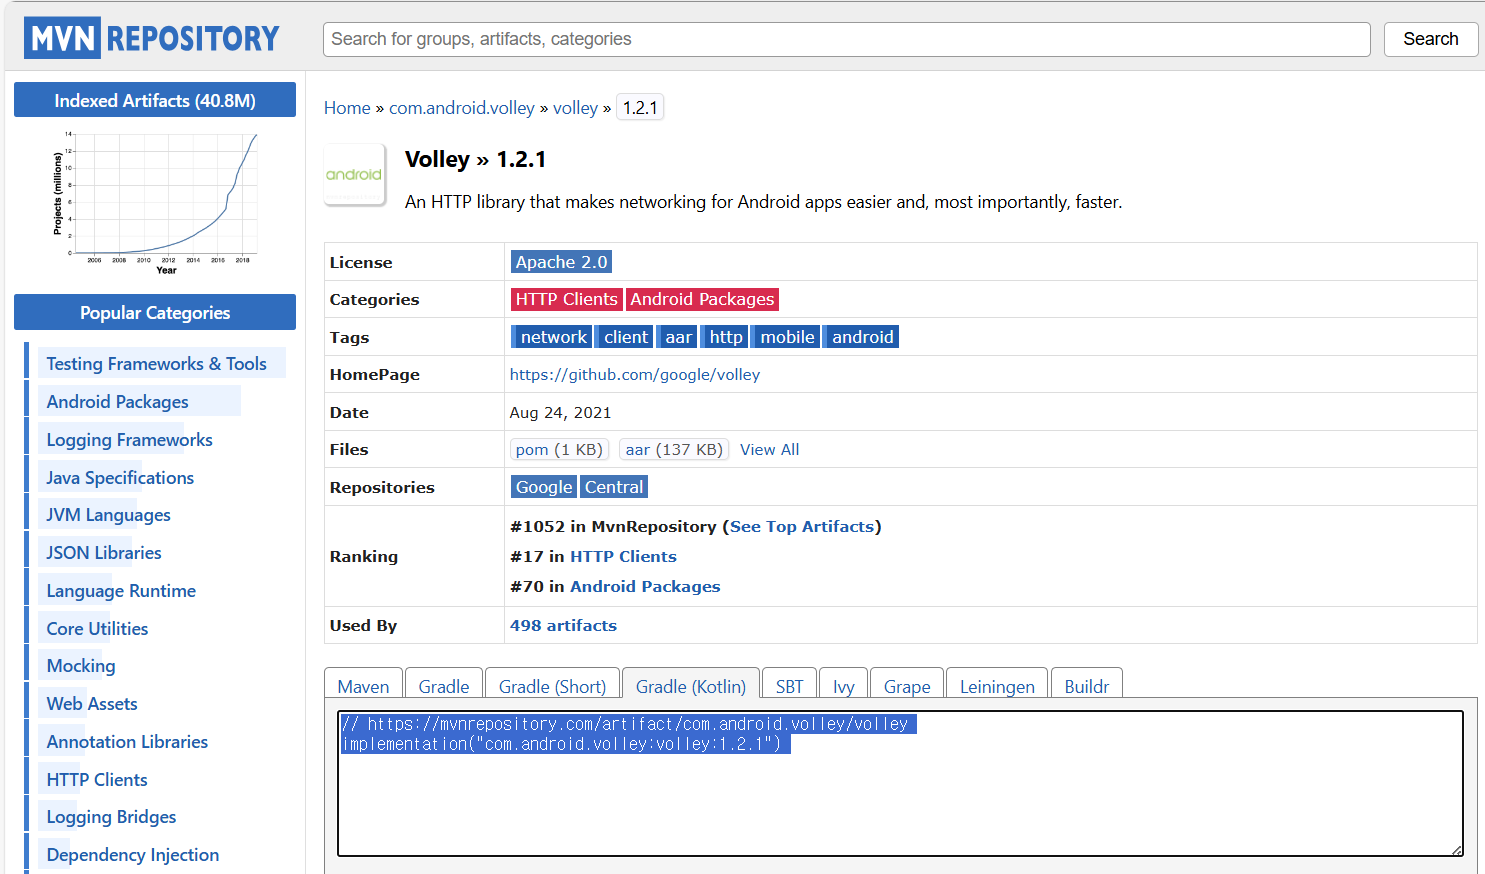Switch to the Buildr tab
Screen dimensions: 1485x874
coord(1087,686)
